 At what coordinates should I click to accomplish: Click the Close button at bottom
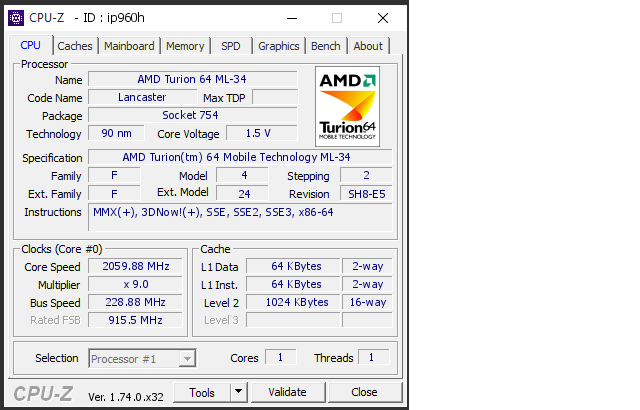(x=364, y=392)
